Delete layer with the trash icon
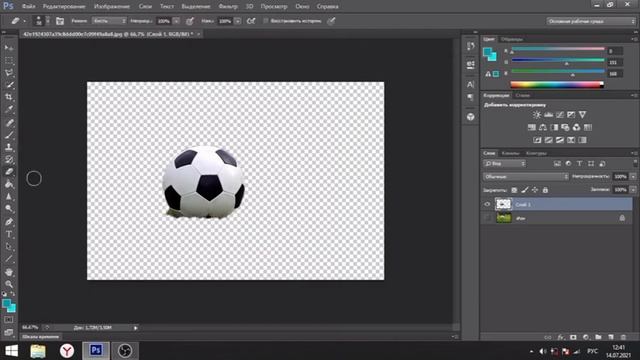 click(x=623, y=337)
